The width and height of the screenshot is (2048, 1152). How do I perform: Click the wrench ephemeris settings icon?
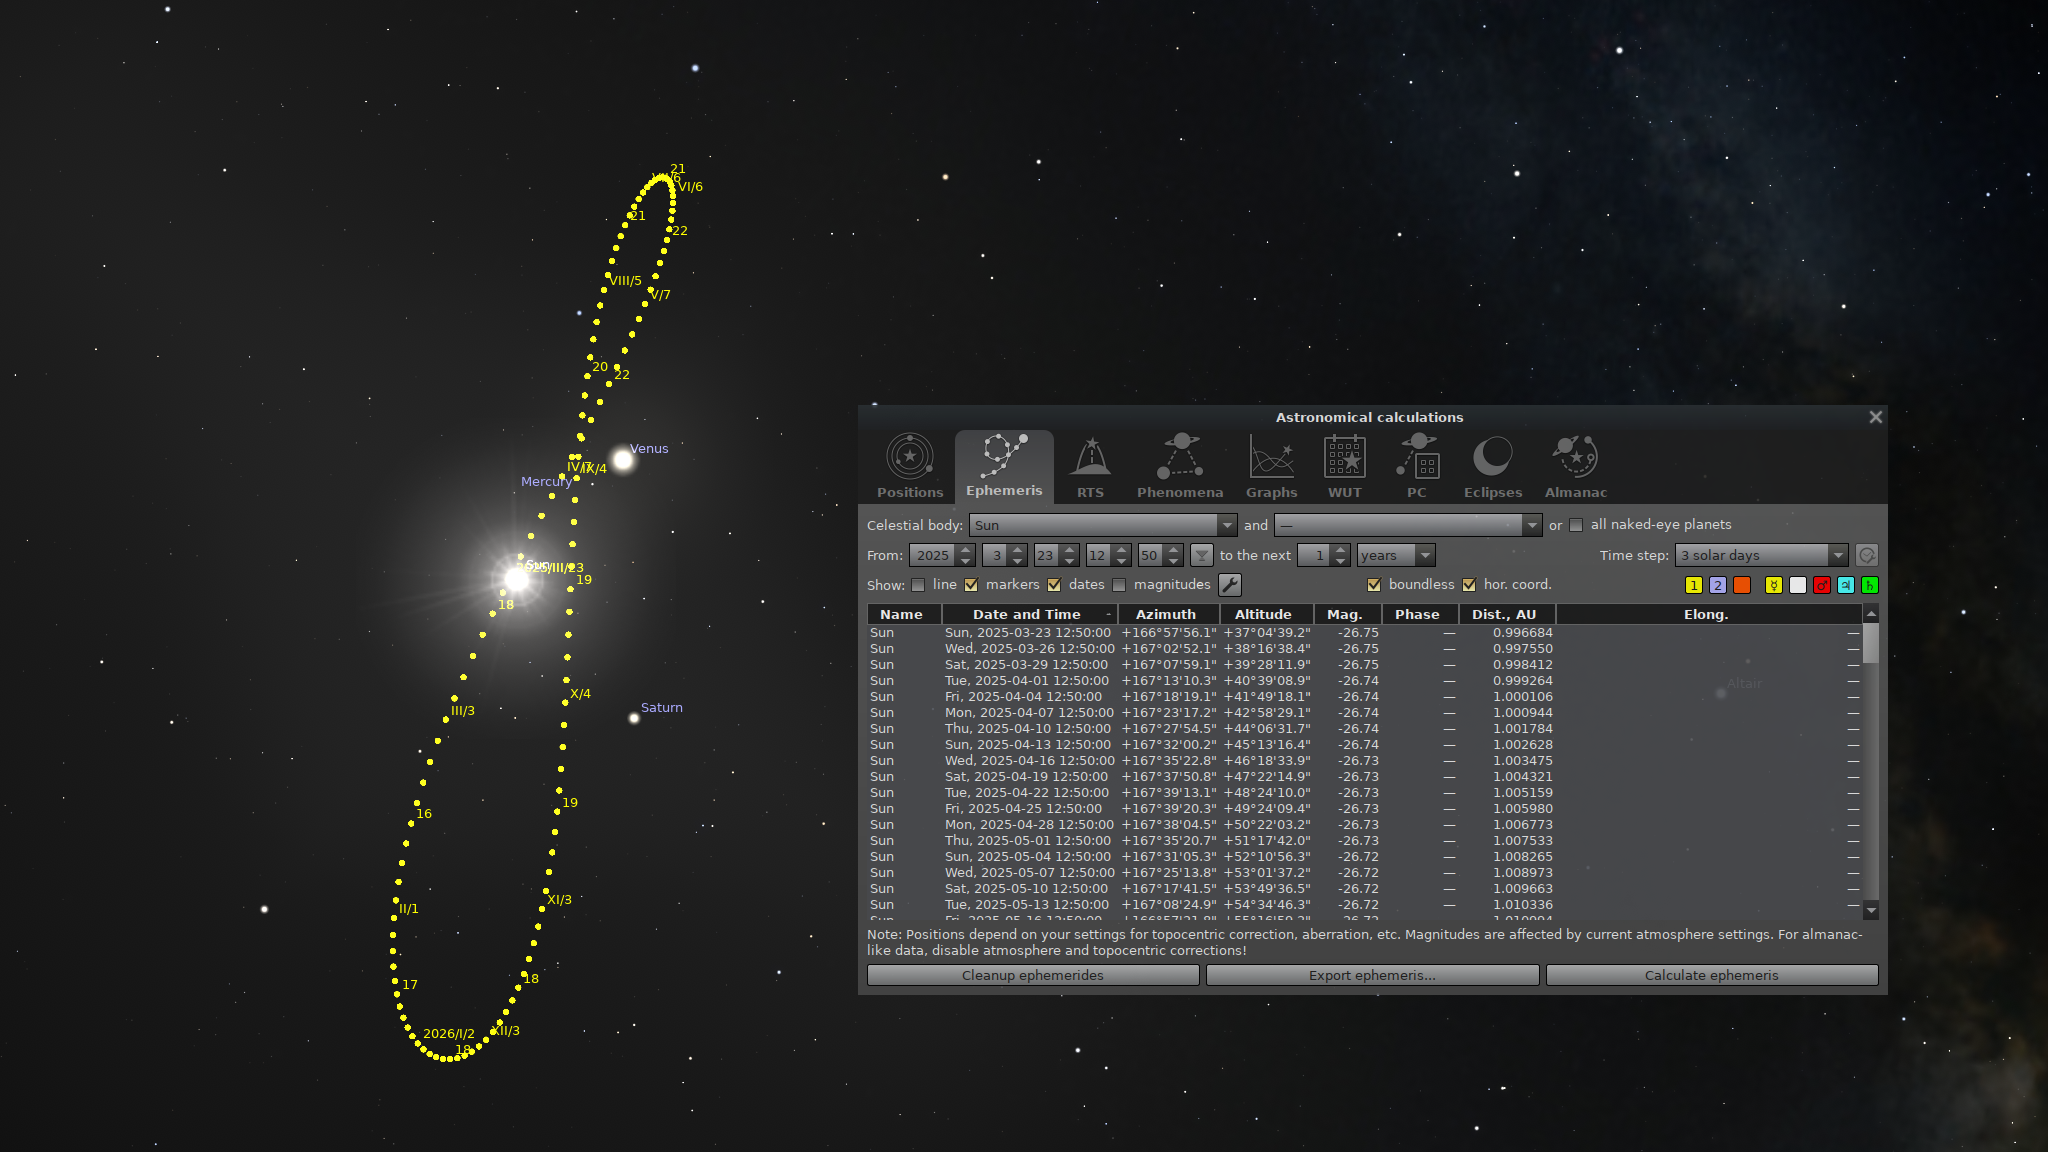1230,585
